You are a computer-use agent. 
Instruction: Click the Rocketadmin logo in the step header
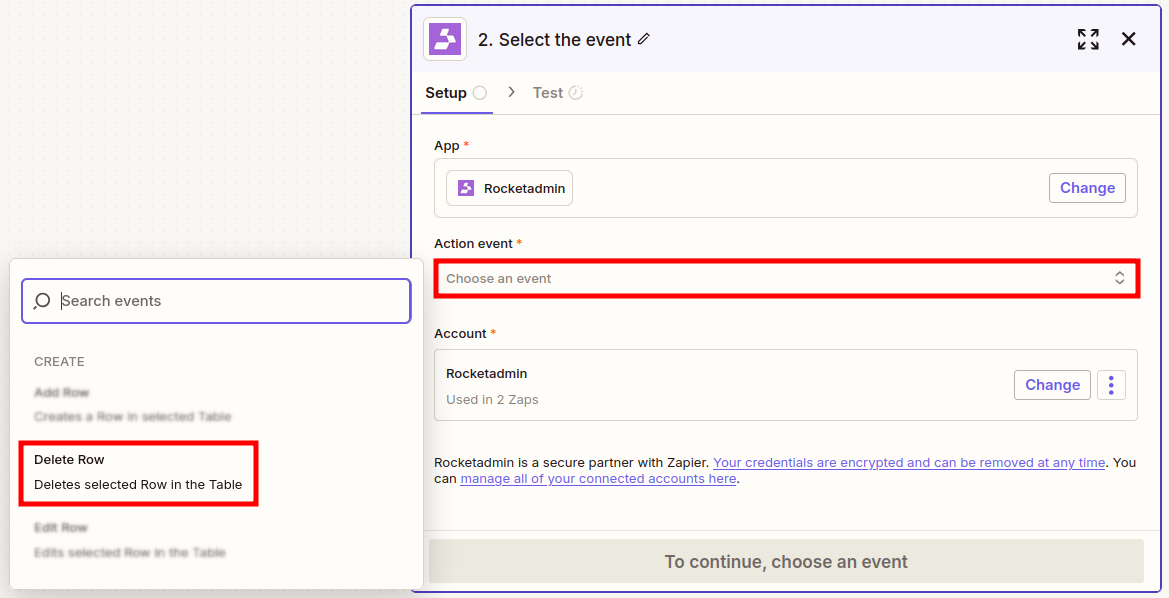coord(445,40)
